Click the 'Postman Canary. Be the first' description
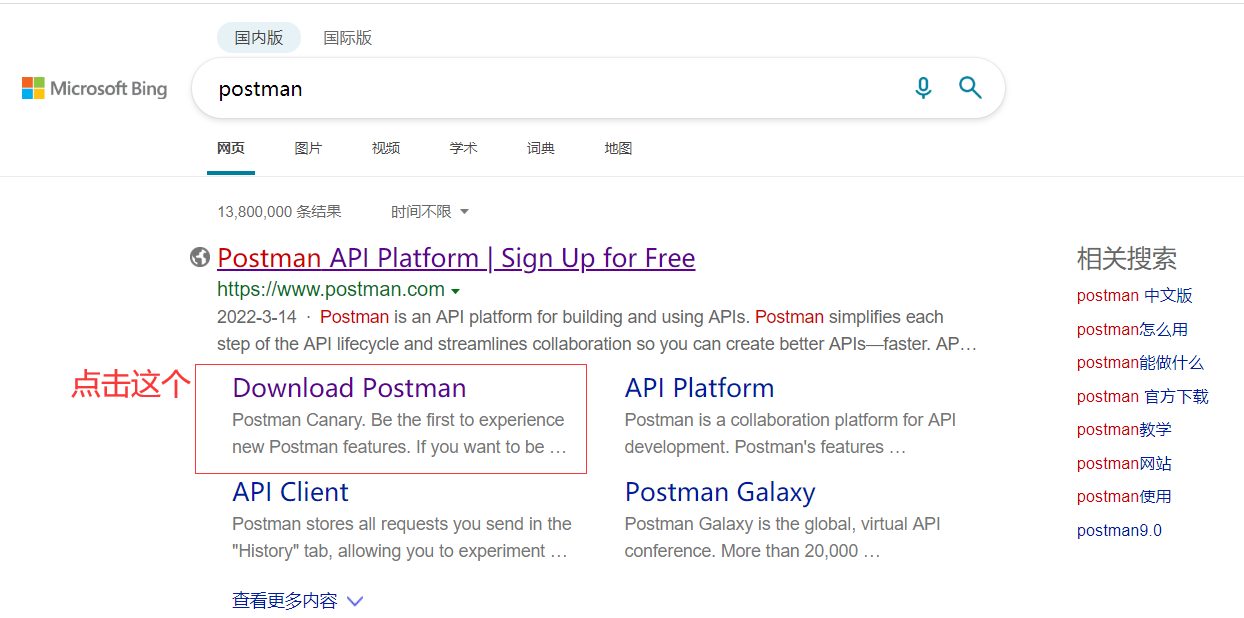This screenshot has height=618, width=1244. 400,434
